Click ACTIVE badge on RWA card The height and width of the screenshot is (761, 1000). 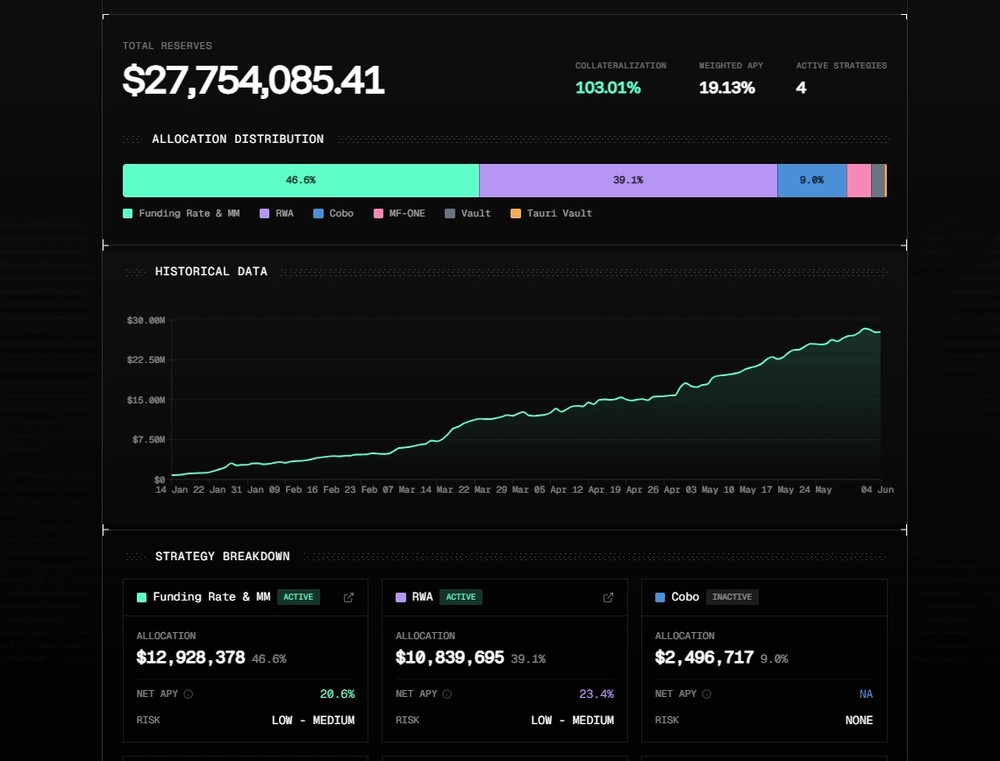tap(460, 597)
